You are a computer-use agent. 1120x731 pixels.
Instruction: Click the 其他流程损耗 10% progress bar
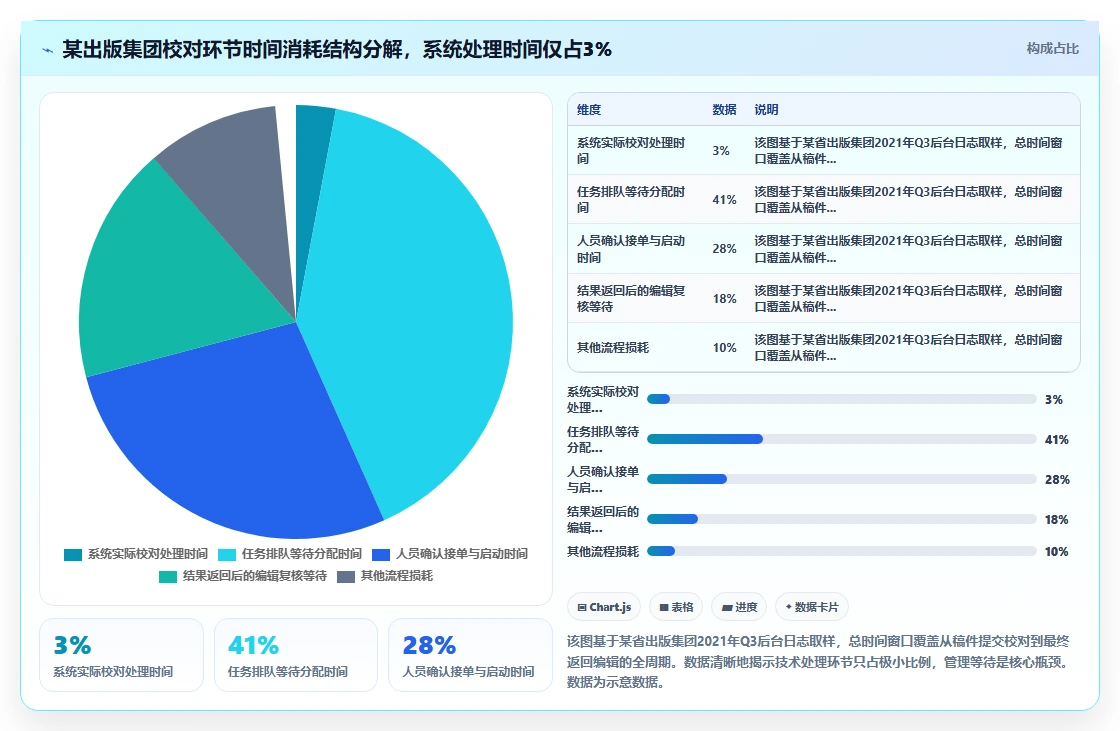[841, 552]
